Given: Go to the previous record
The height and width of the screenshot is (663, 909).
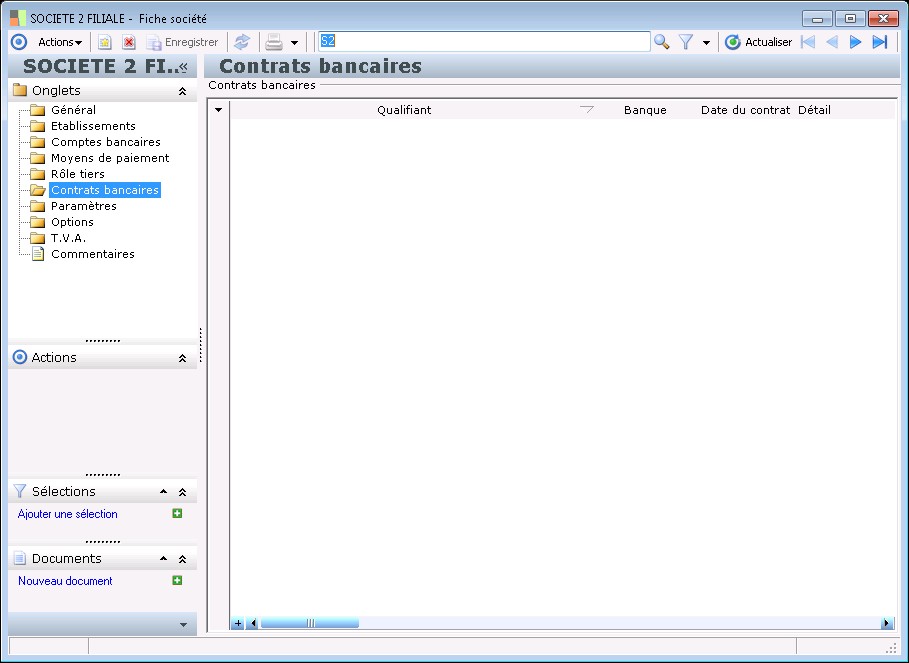Looking at the screenshot, I should point(832,42).
